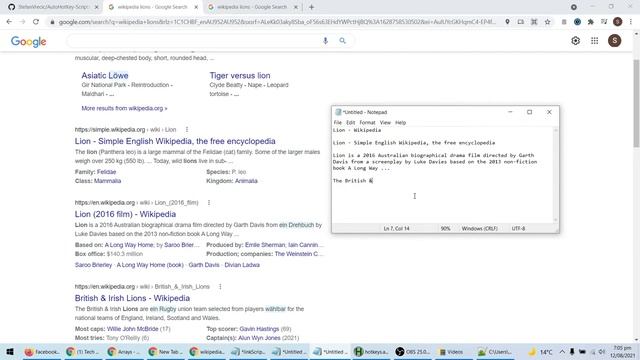Click Windows (CRLF) in Notepad status bar
This screenshot has width=640, height=360.
point(480,229)
